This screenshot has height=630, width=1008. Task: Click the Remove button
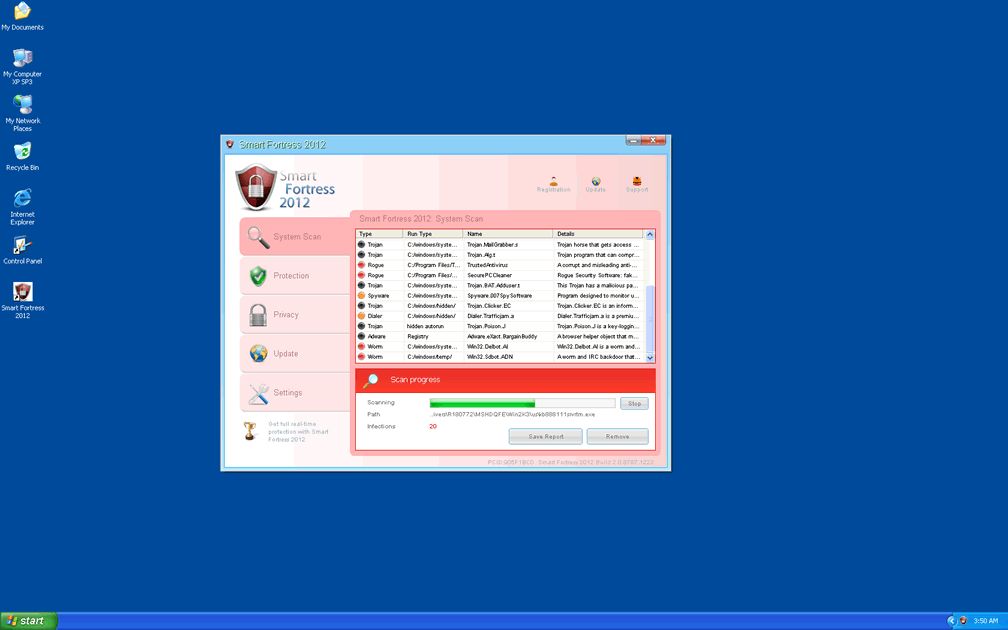(617, 436)
